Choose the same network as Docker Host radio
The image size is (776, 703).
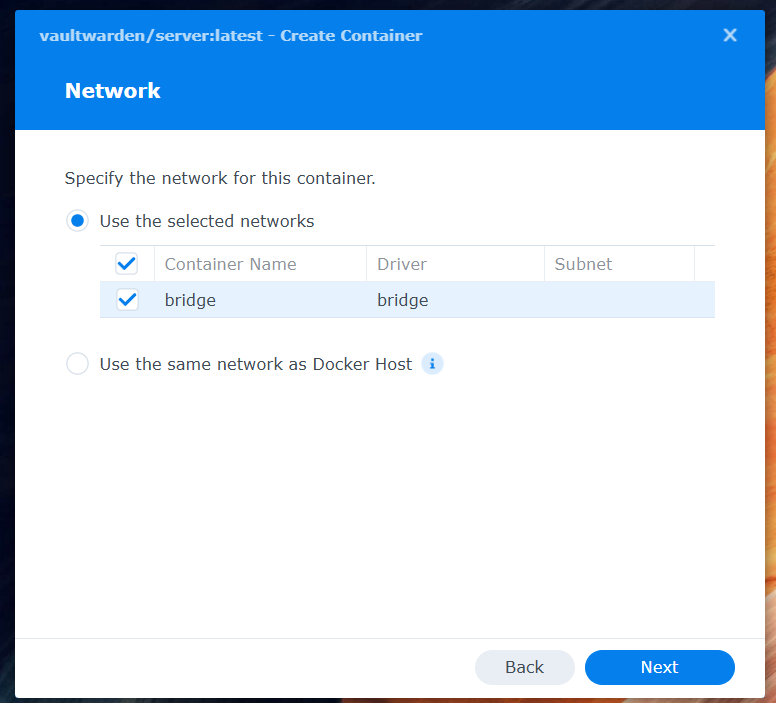click(x=77, y=364)
